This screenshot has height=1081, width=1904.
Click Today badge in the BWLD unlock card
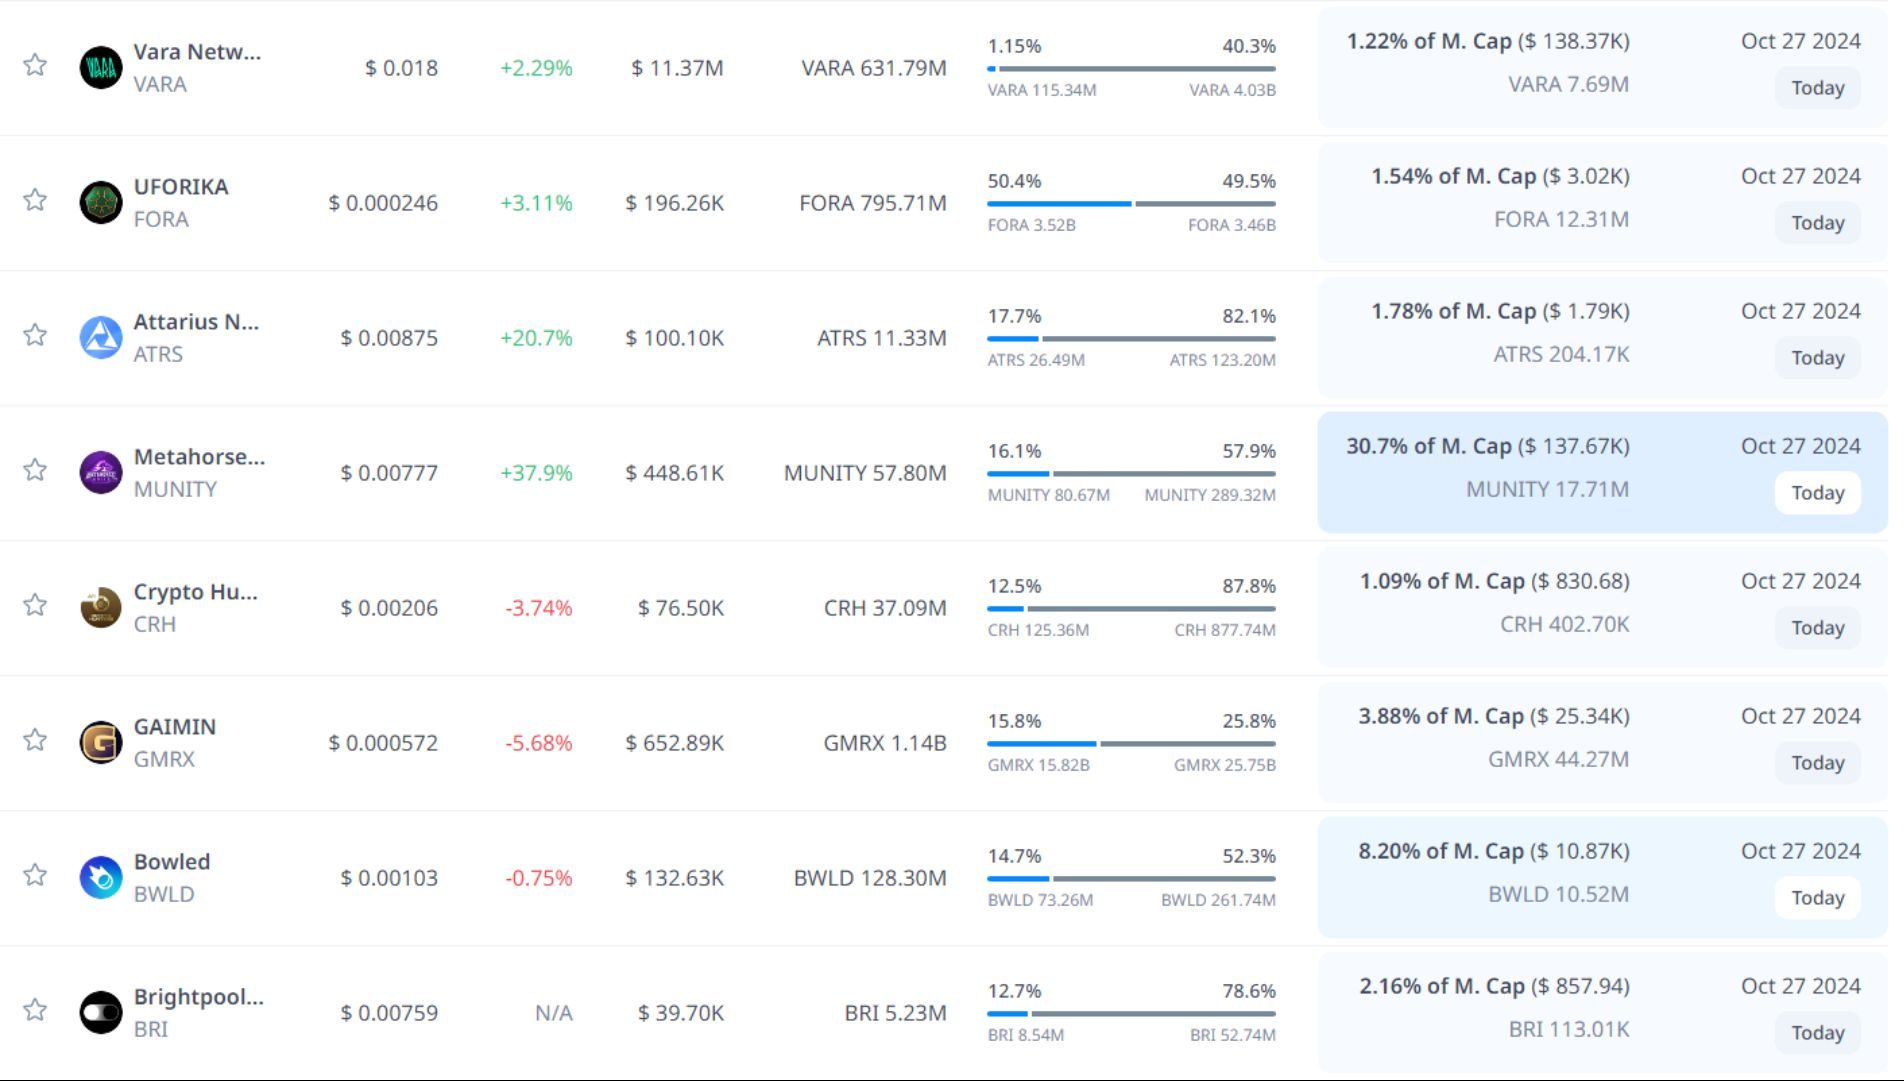pyautogui.click(x=1817, y=898)
